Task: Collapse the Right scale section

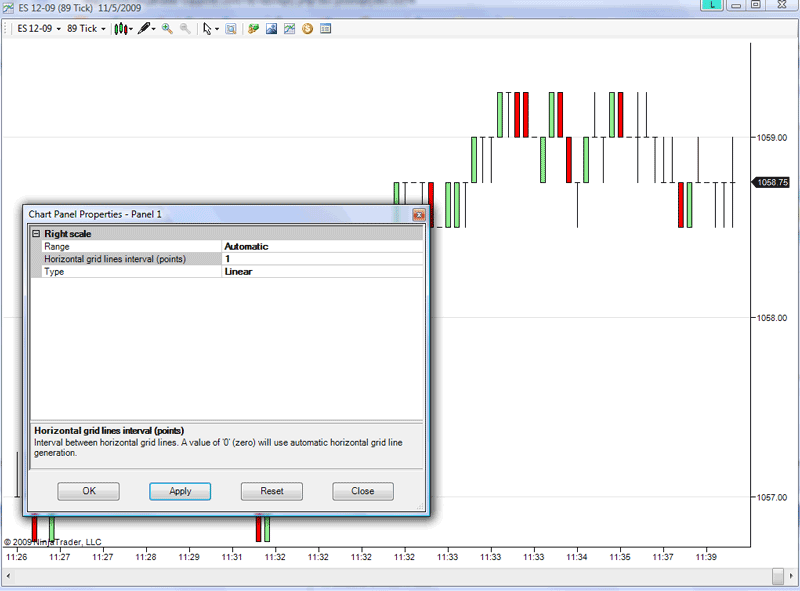Action: click(36, 234)
